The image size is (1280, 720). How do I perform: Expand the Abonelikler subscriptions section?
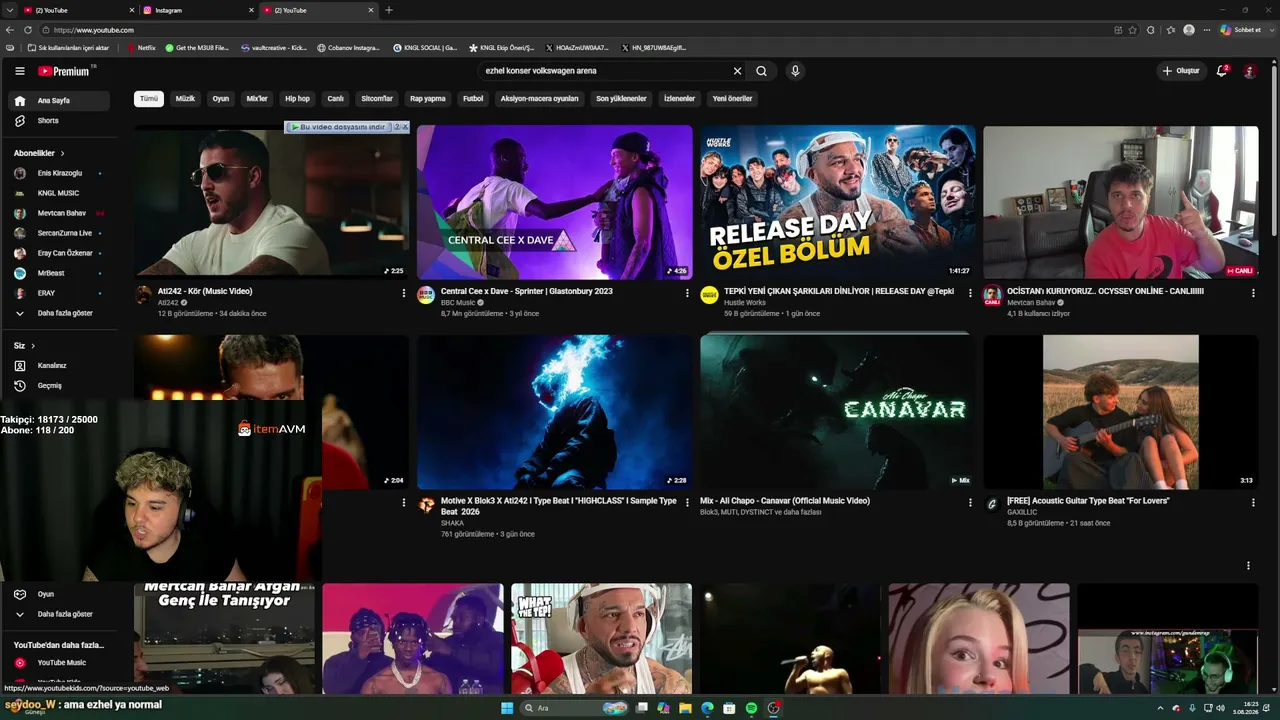40,153
